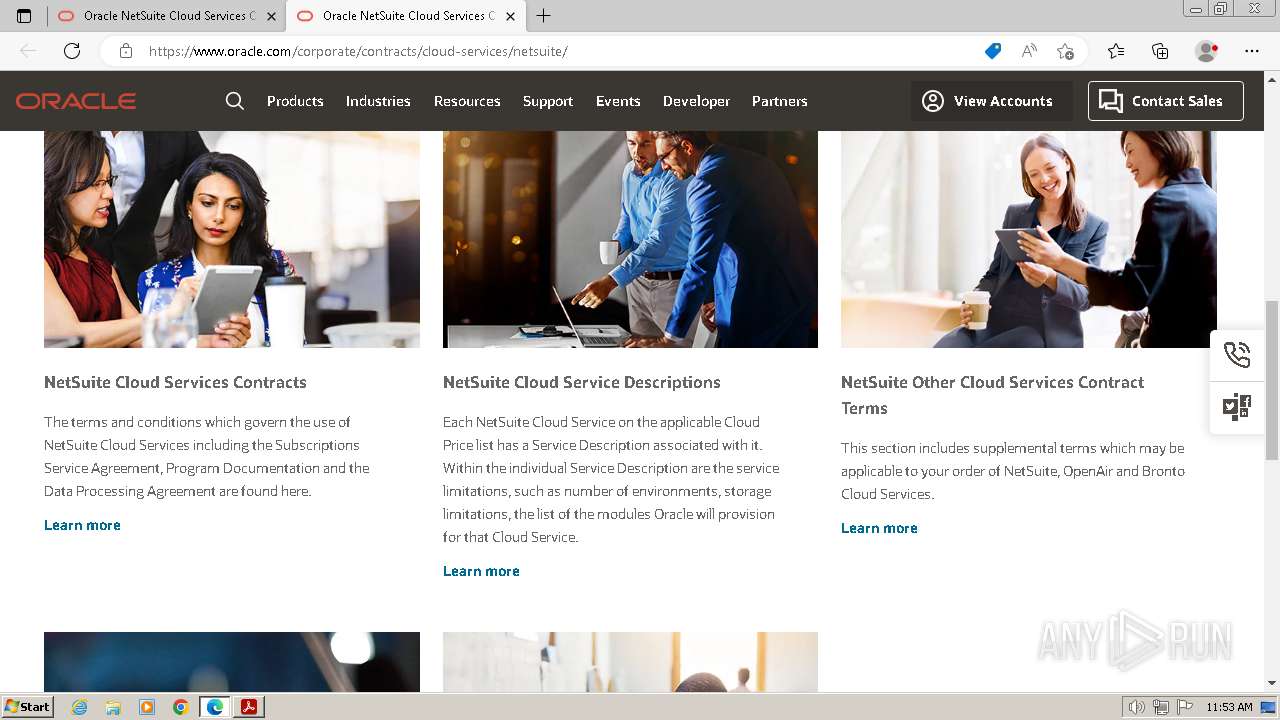Click the women with tablet and coffee photo

click(1028, 239)
